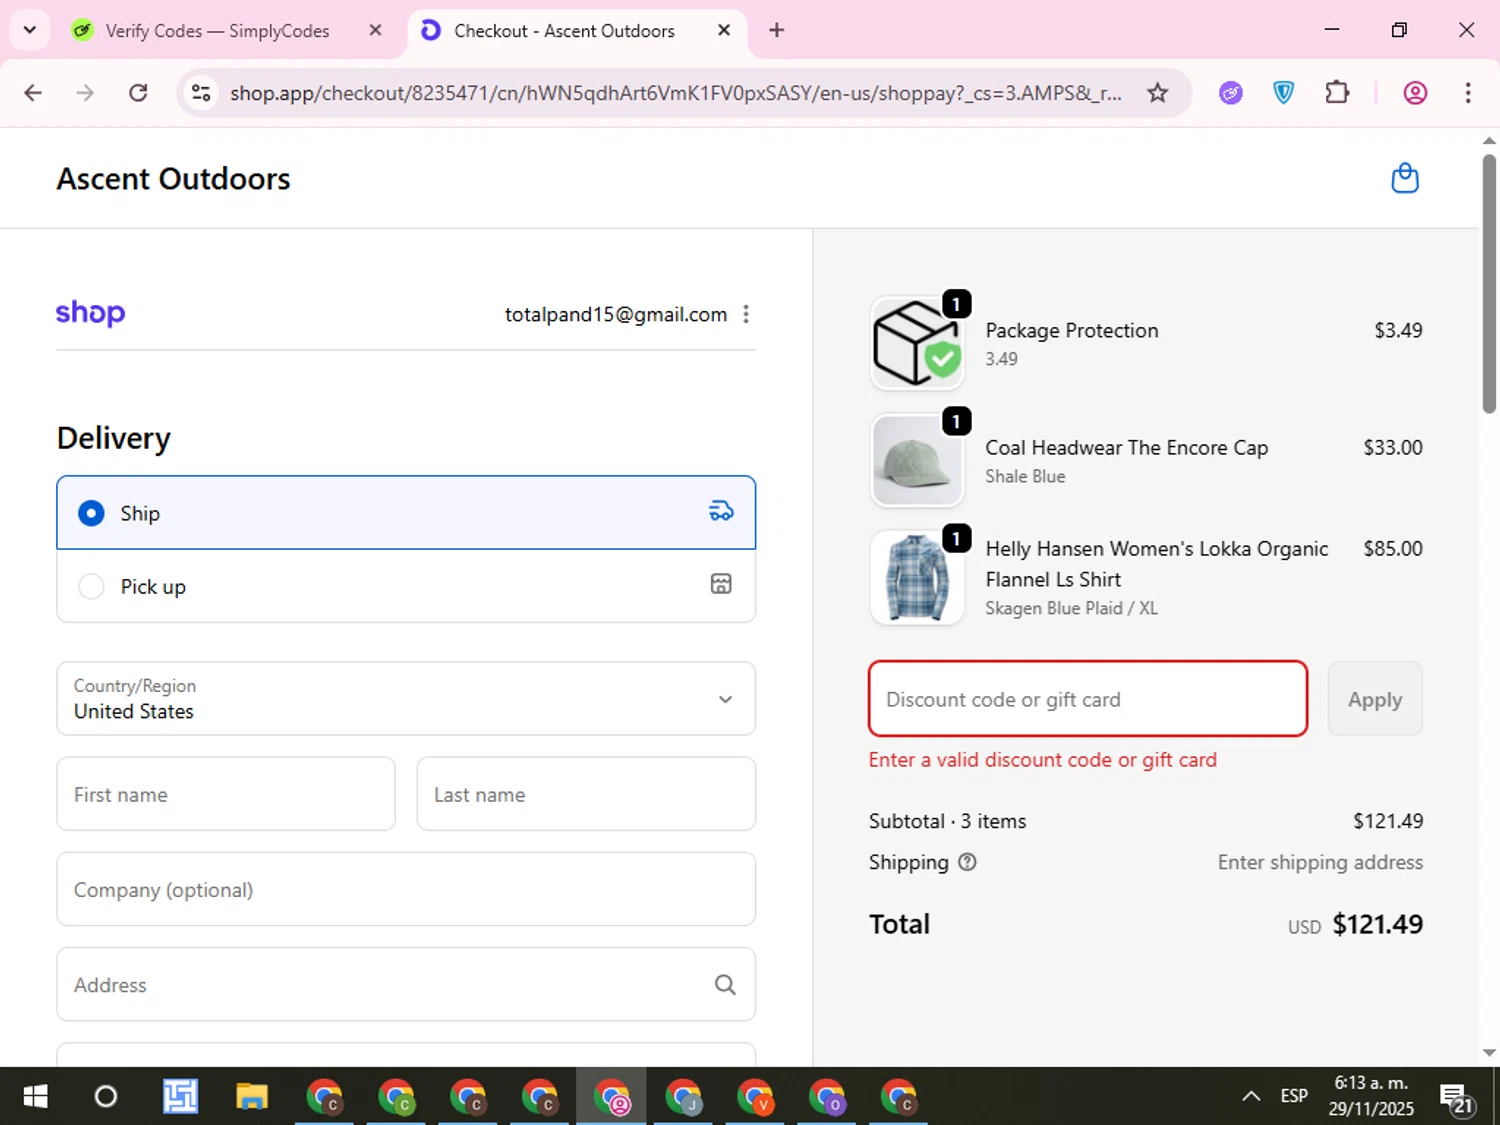Open the Windows Start menu
1500x1125 pixels.
pyautogui.click(x=35, y=1097)
